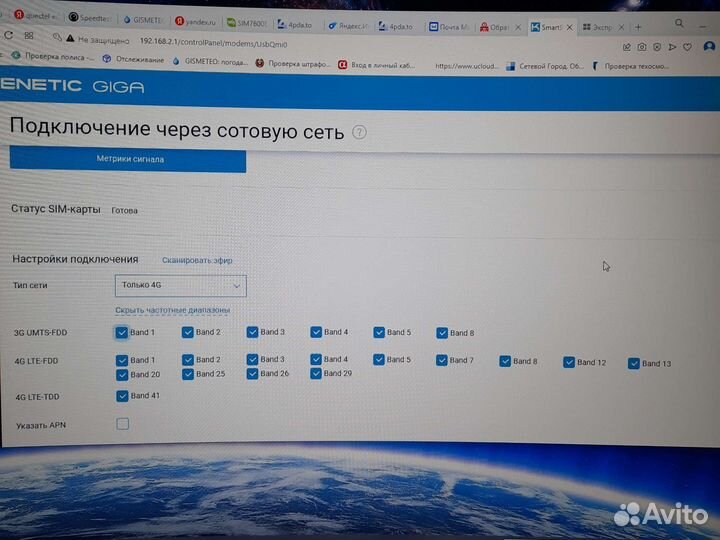The width and height of the screenshot is (720, 540).
Task: Toggle Band 2 in the 4G LTE-FDD row
Action: coord(188,360)
